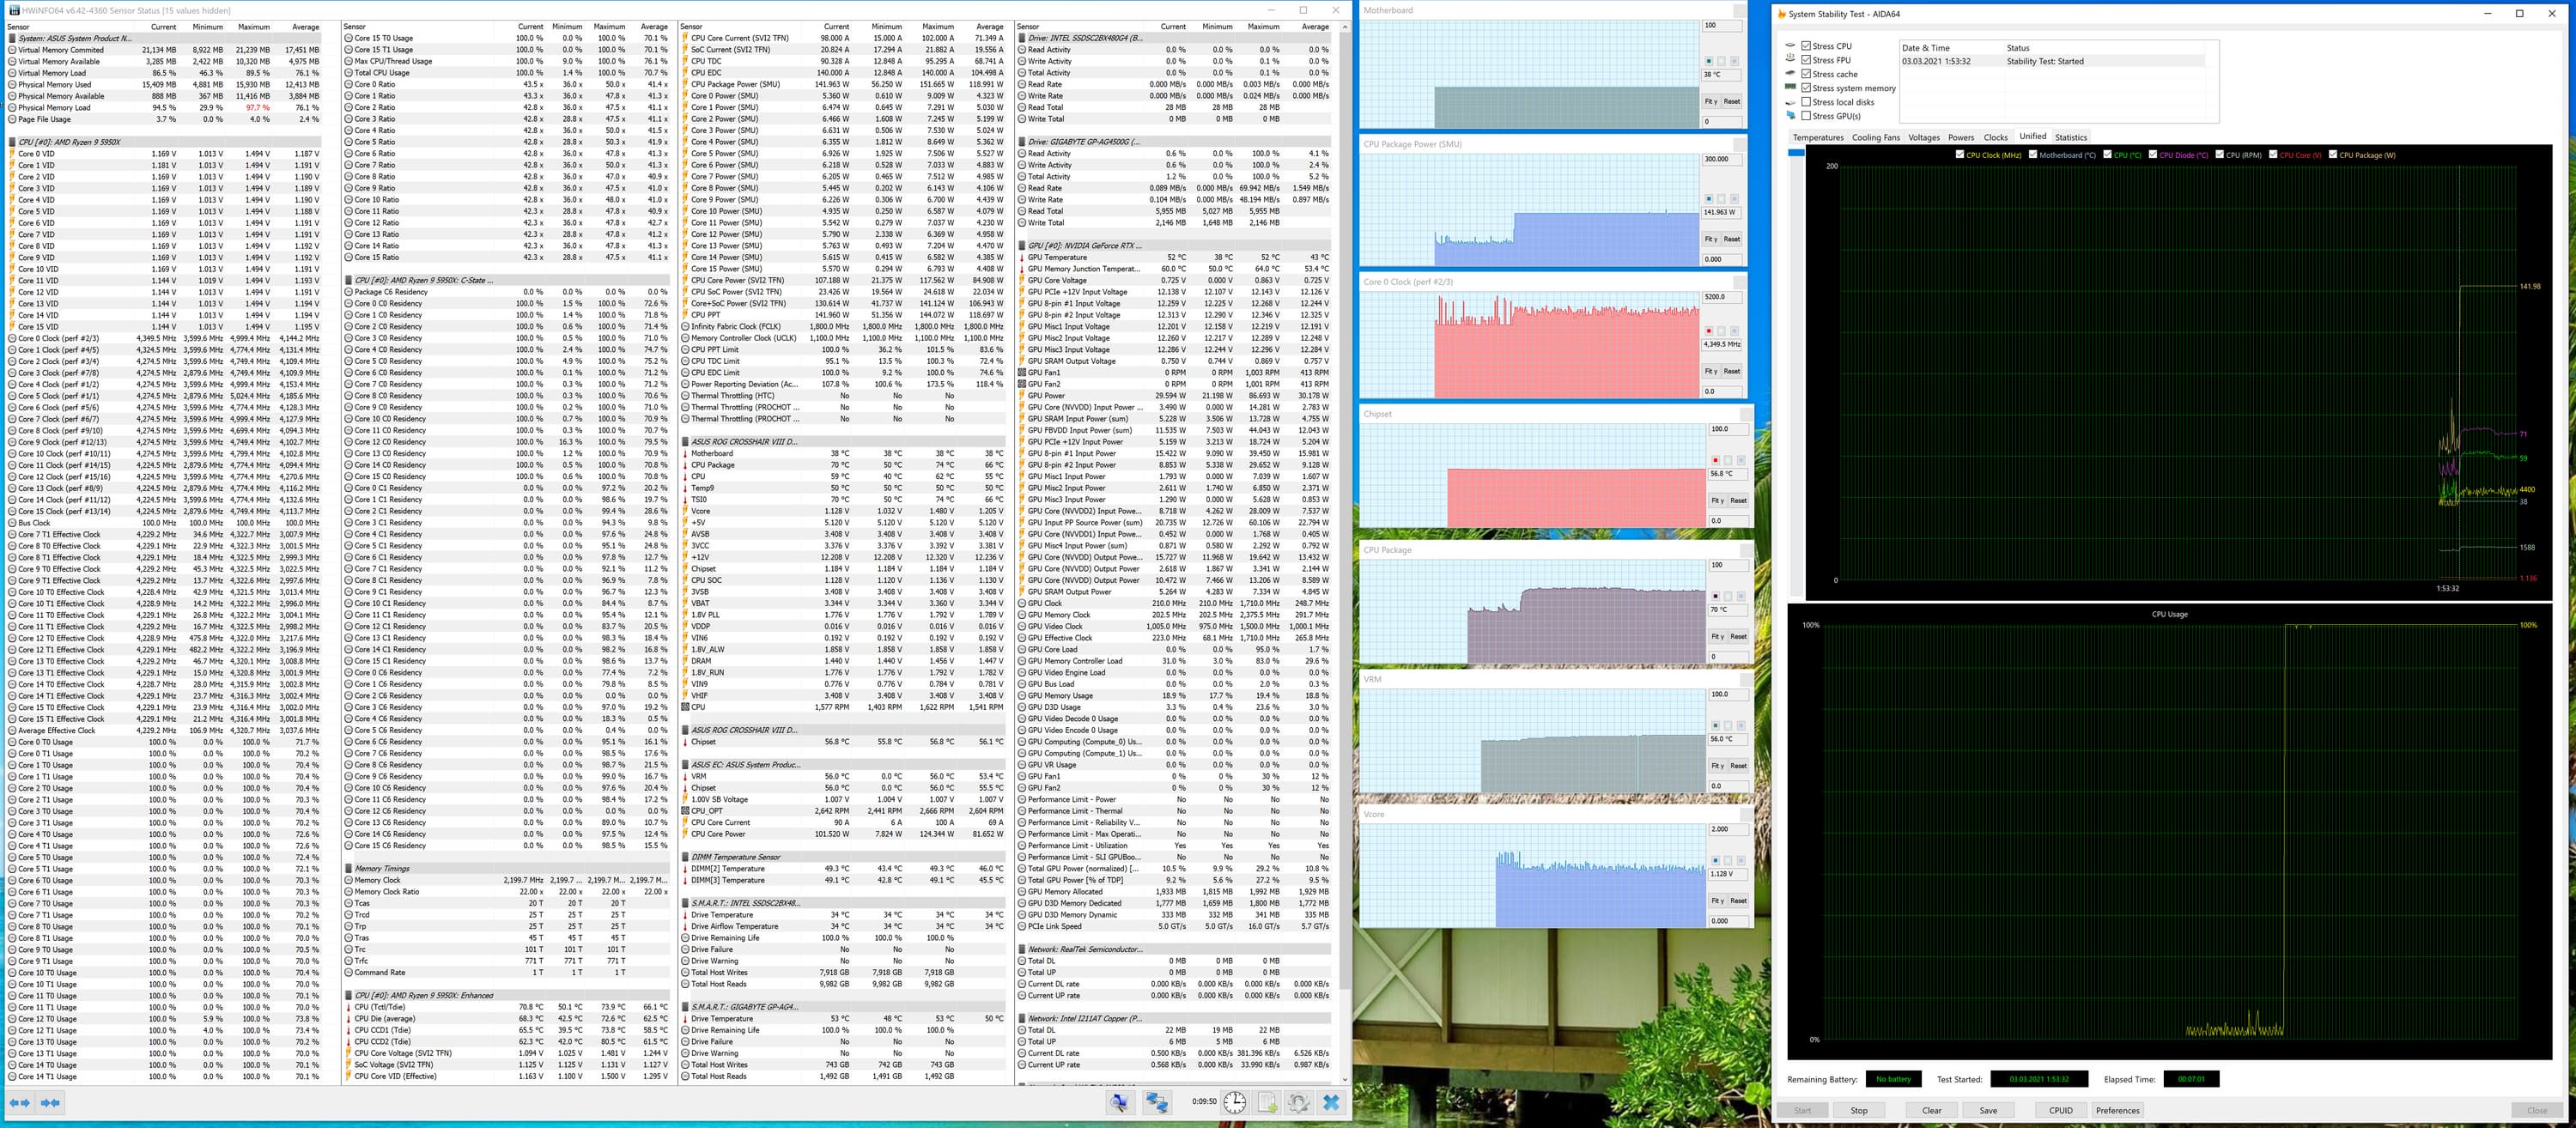Click the log file with plus icon
Viewport: 2576px width, 1128px height.
(1267, 1102)
